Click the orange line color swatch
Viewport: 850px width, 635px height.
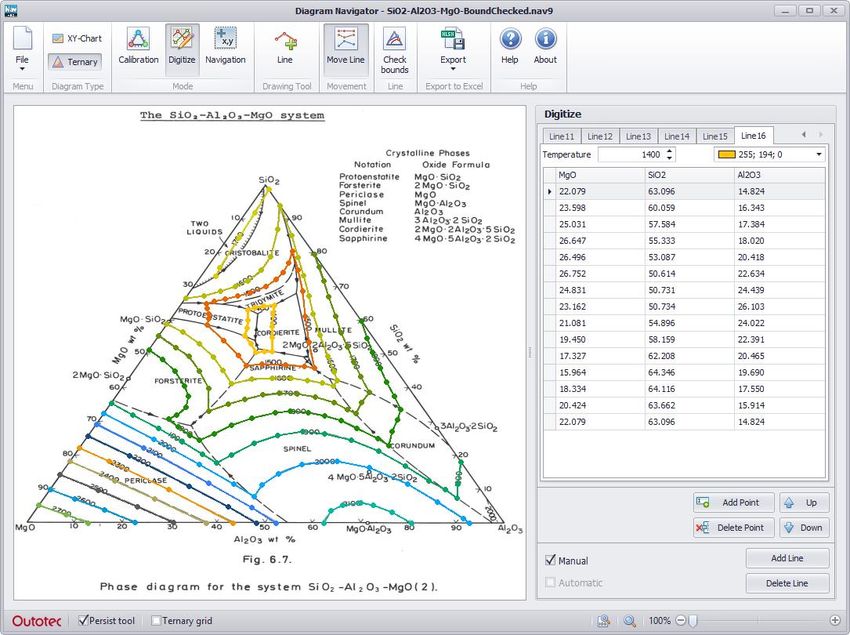tap(726, 155)
